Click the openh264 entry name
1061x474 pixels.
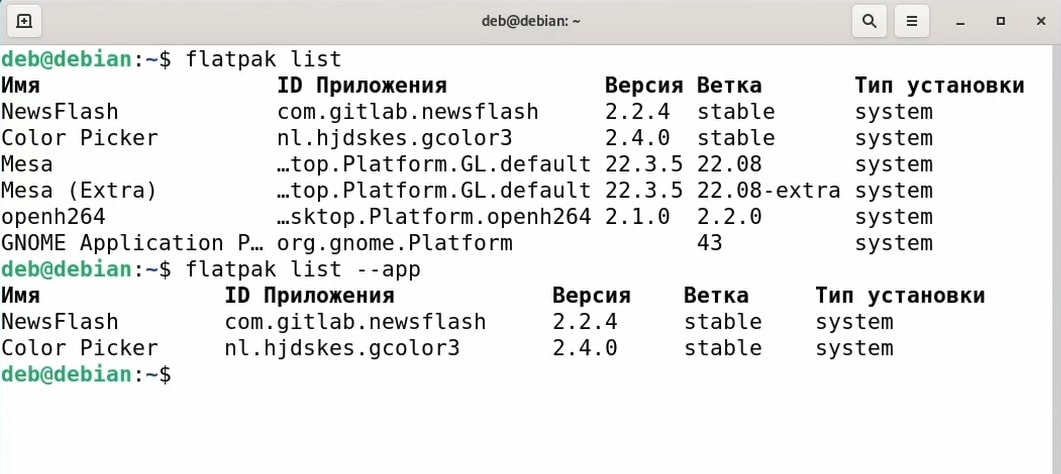[x=53, y=217]
